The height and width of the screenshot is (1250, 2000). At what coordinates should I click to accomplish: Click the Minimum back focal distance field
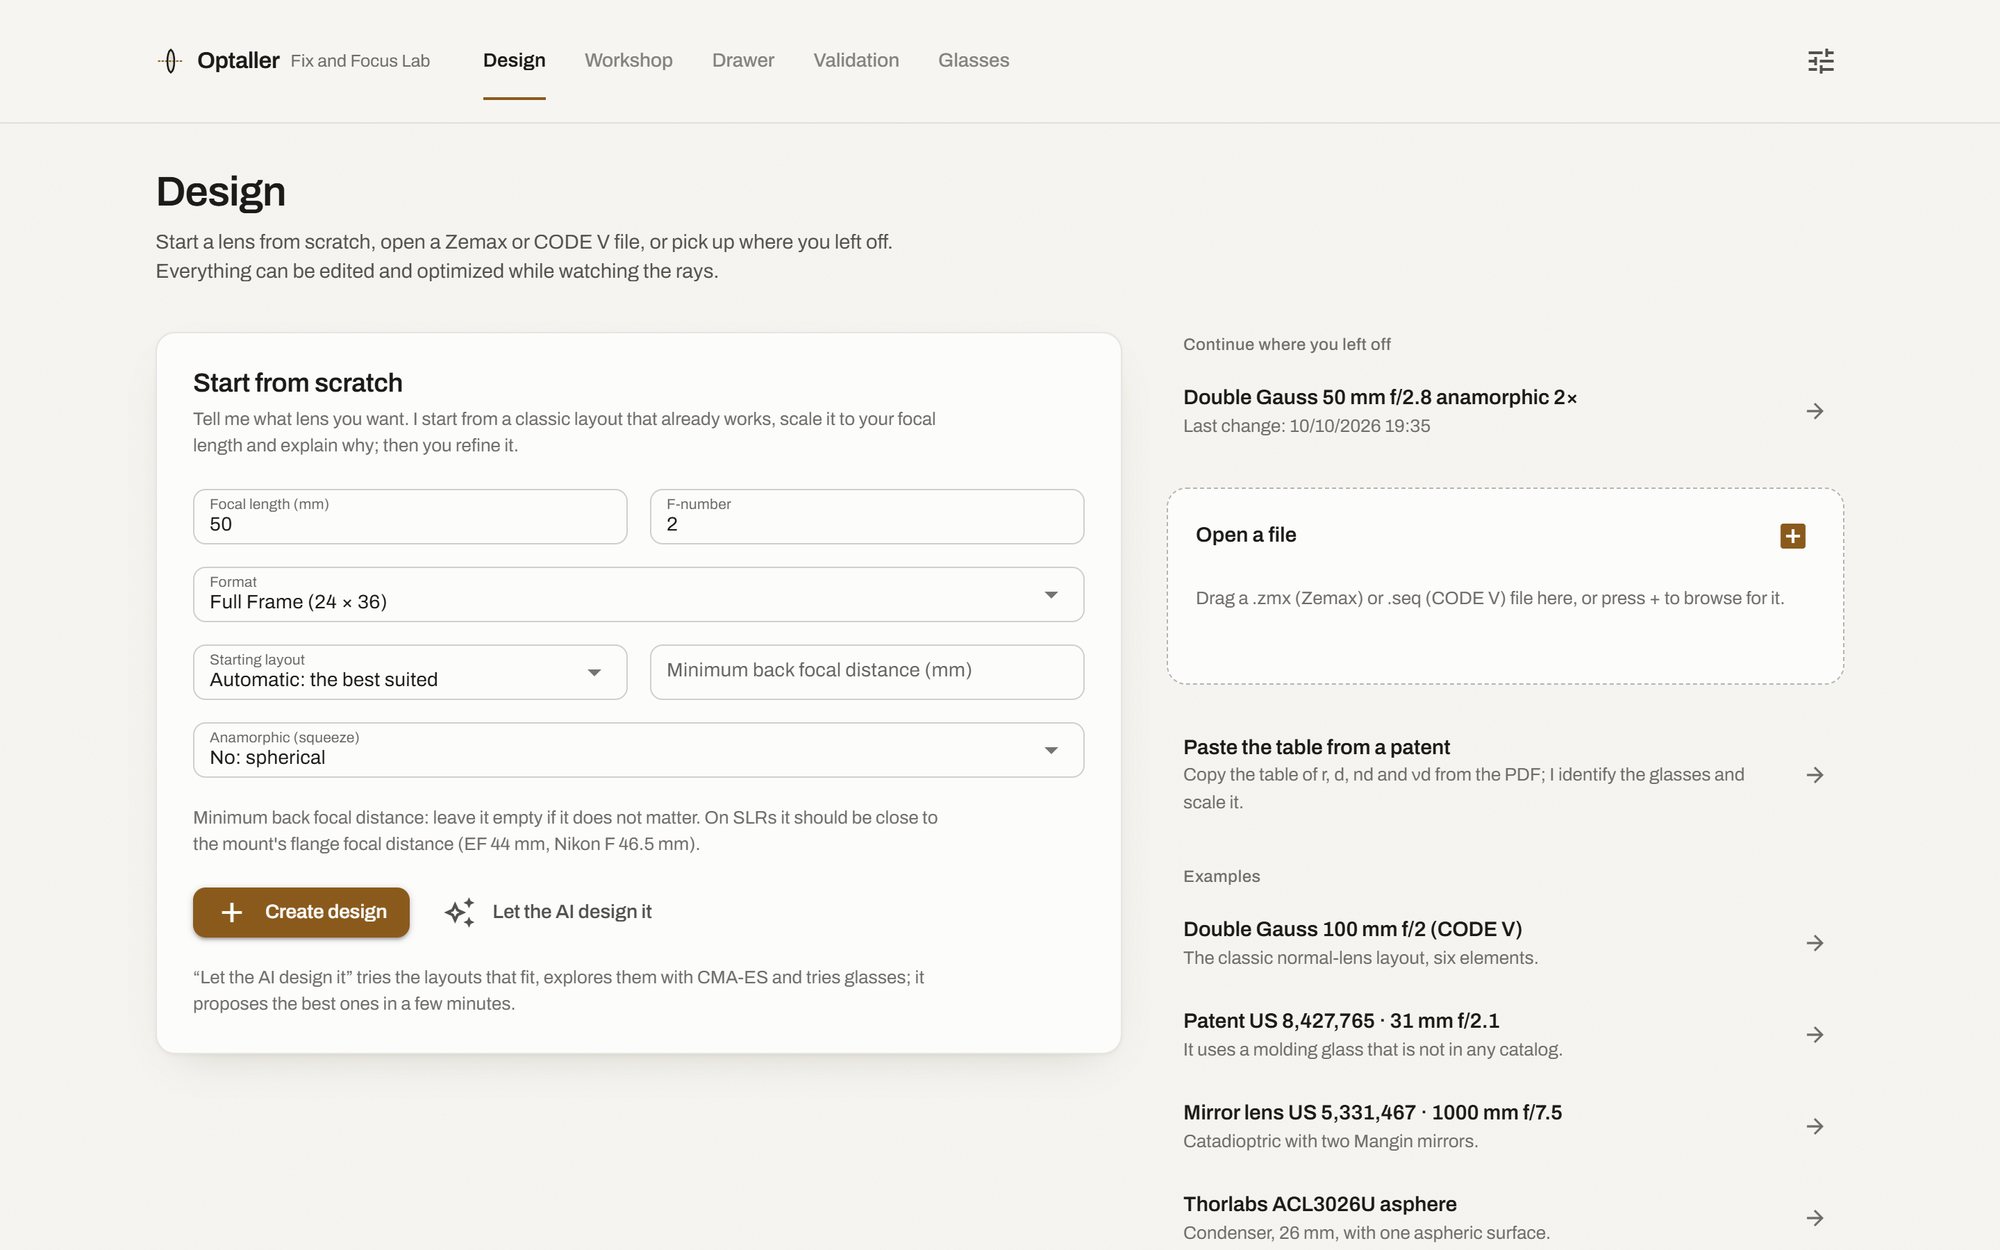coord(867,672)
